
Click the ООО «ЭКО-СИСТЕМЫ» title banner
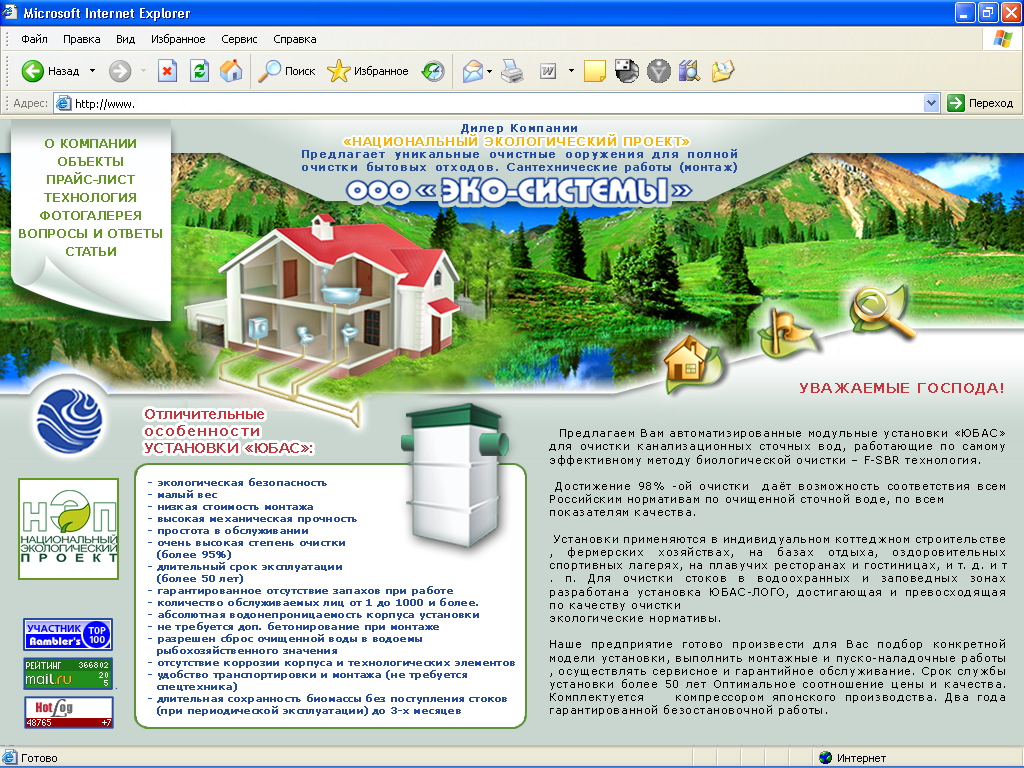519,191
